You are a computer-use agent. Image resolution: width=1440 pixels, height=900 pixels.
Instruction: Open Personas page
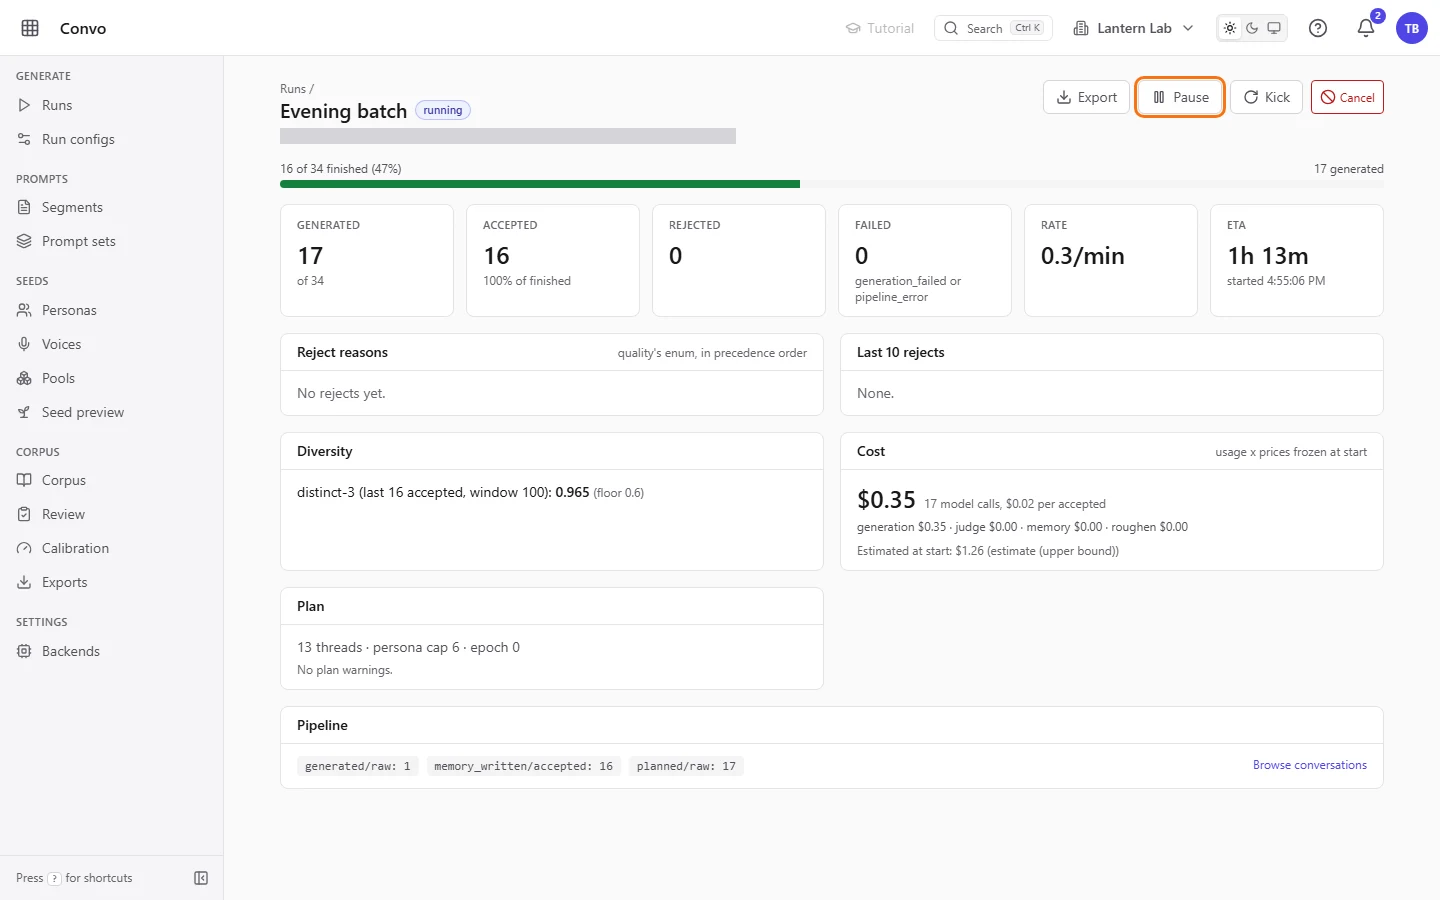(x=111, y=310)
